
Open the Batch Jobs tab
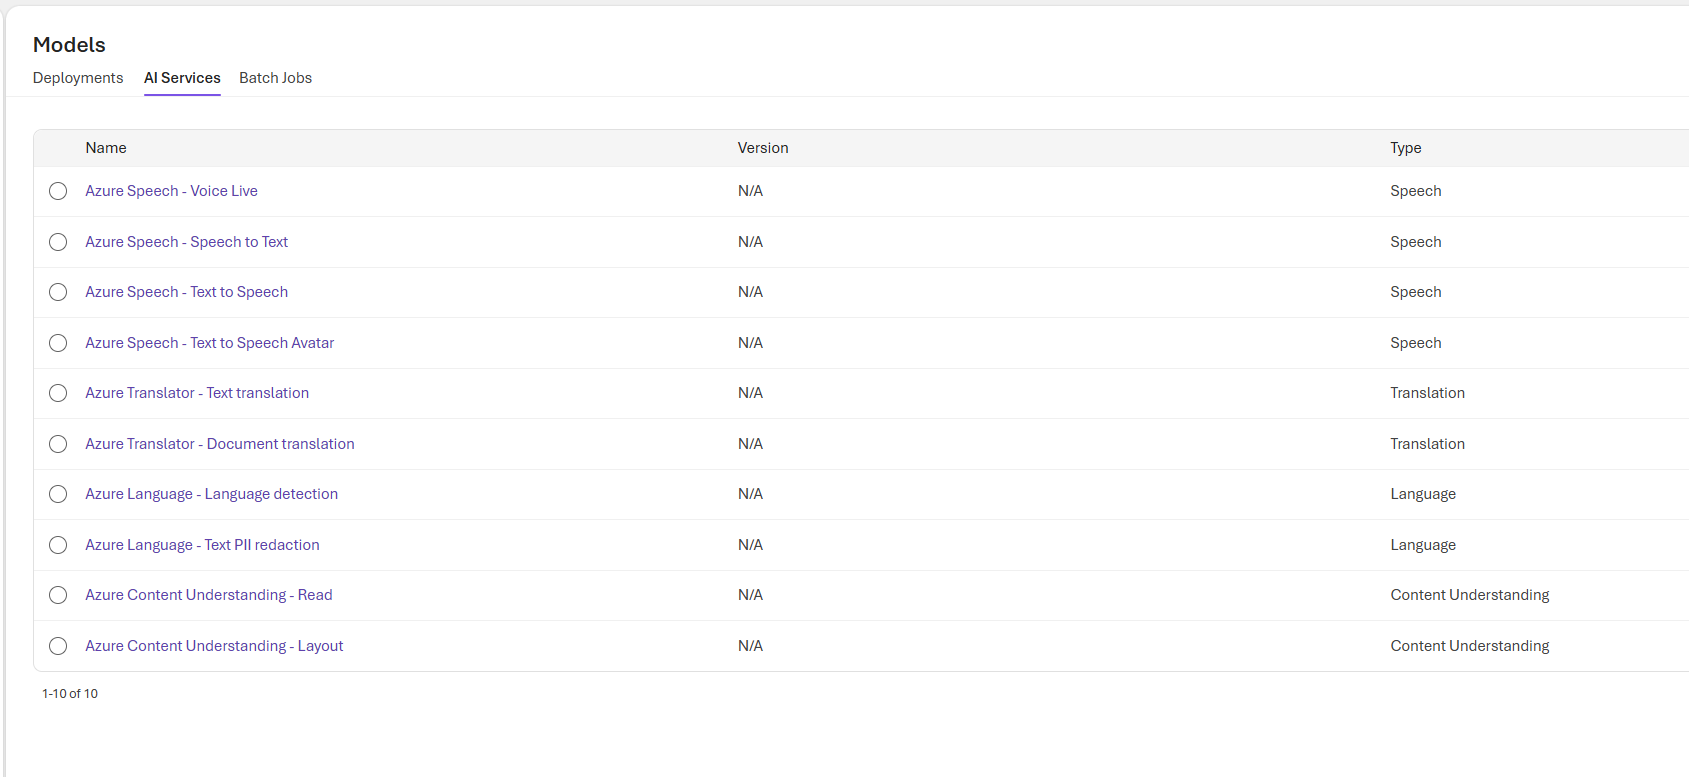click(275, 78)
